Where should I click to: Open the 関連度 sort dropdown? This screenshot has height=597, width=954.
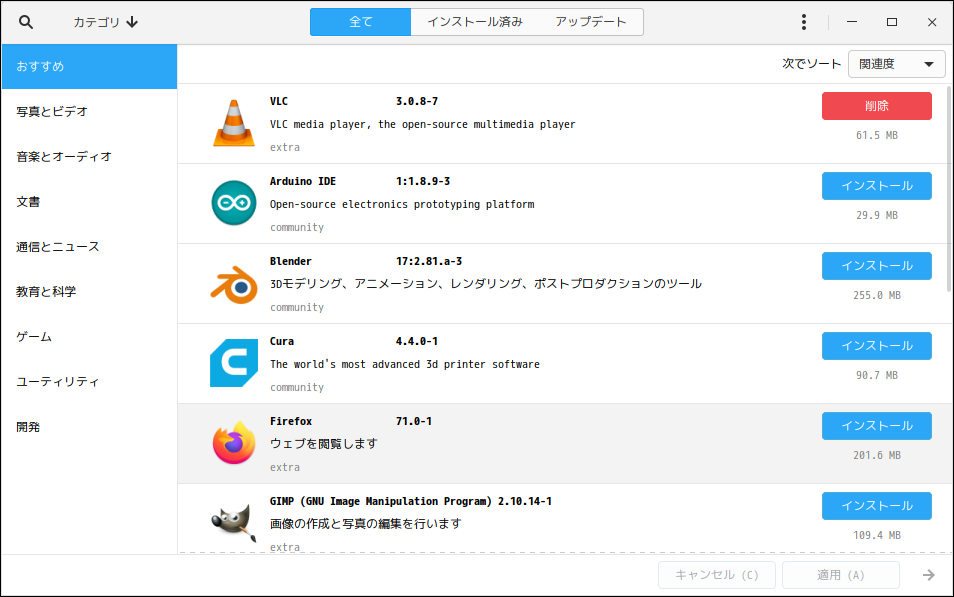896,64
